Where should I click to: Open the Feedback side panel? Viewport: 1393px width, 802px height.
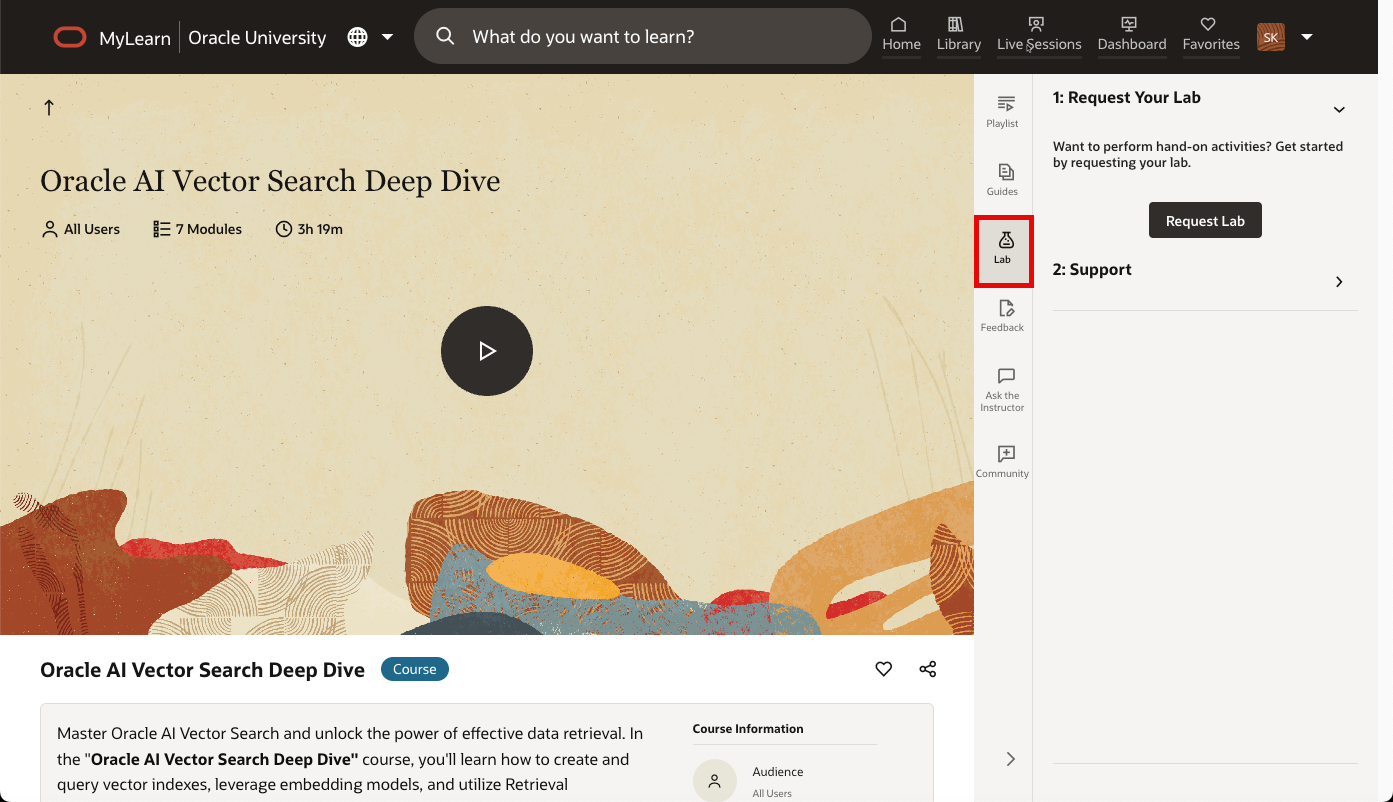pos(1002,315)
